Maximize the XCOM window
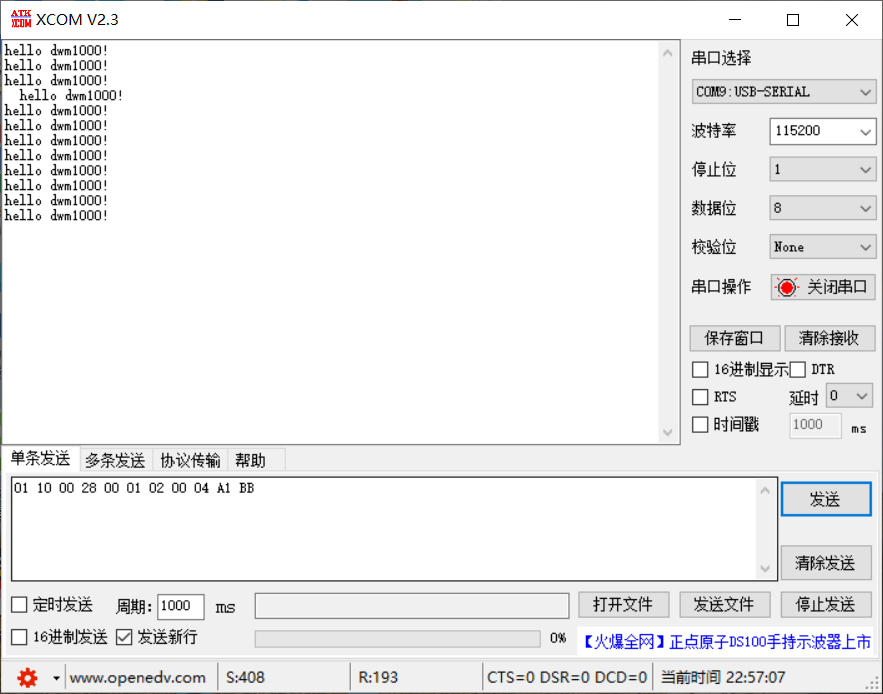The height and width of the screenshot is (694, 883). (793, 20)
